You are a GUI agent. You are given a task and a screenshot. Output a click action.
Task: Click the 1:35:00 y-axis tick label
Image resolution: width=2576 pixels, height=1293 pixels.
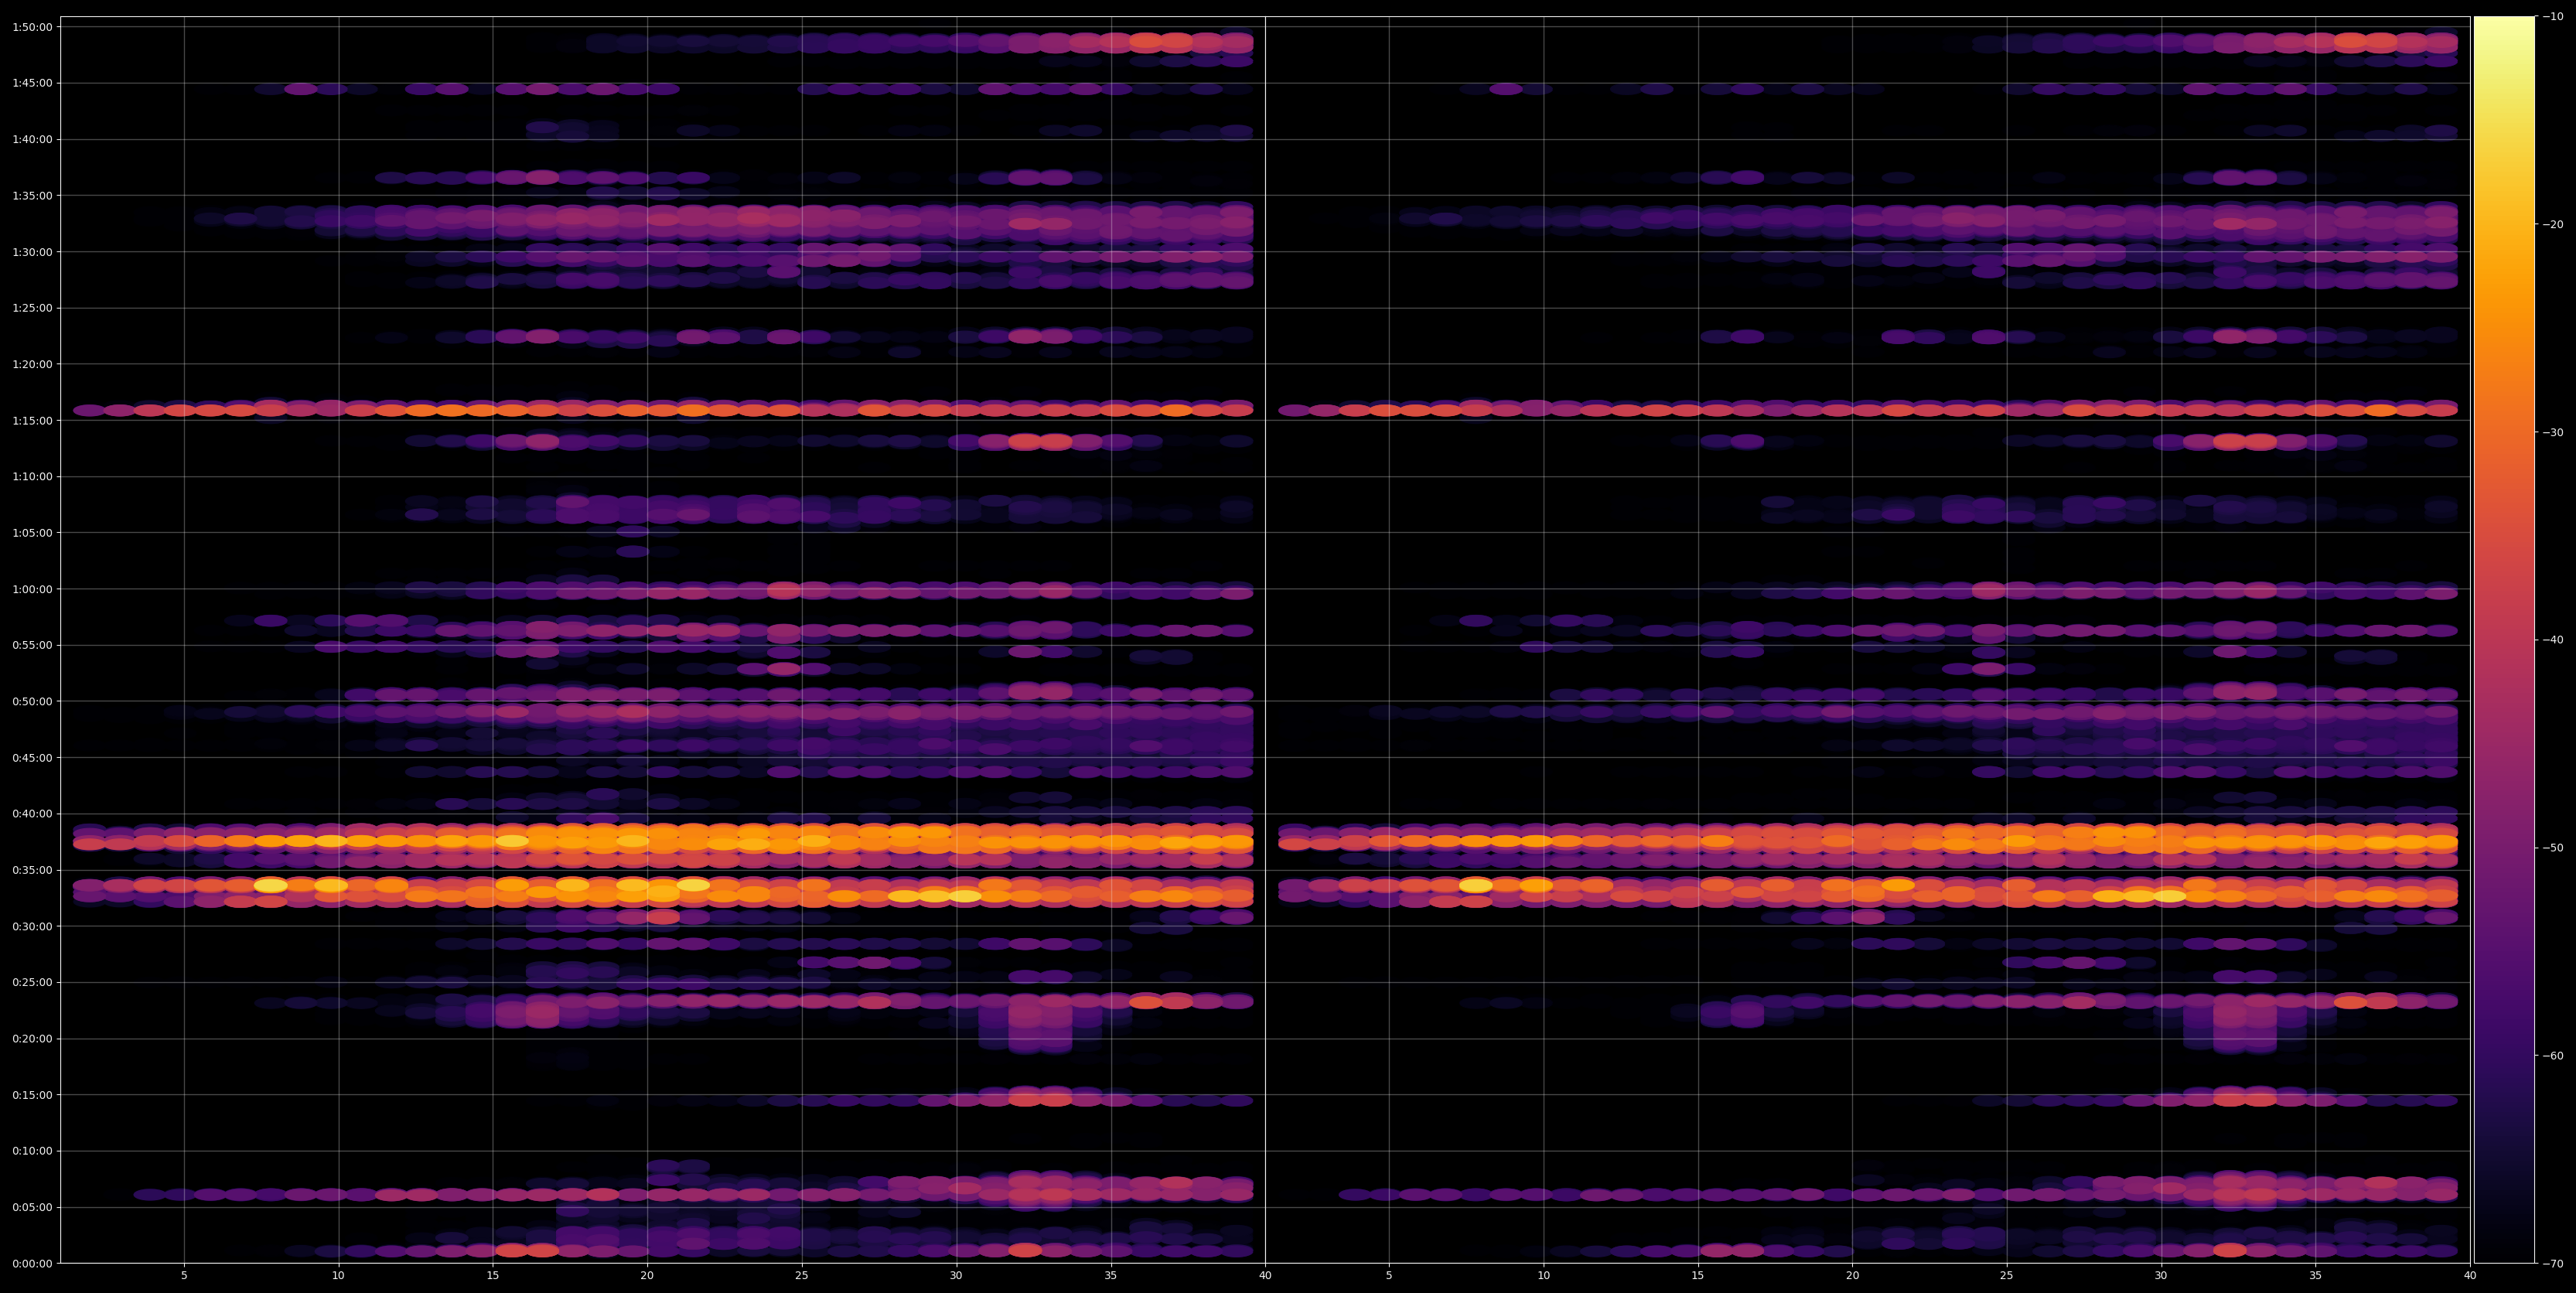32,195
